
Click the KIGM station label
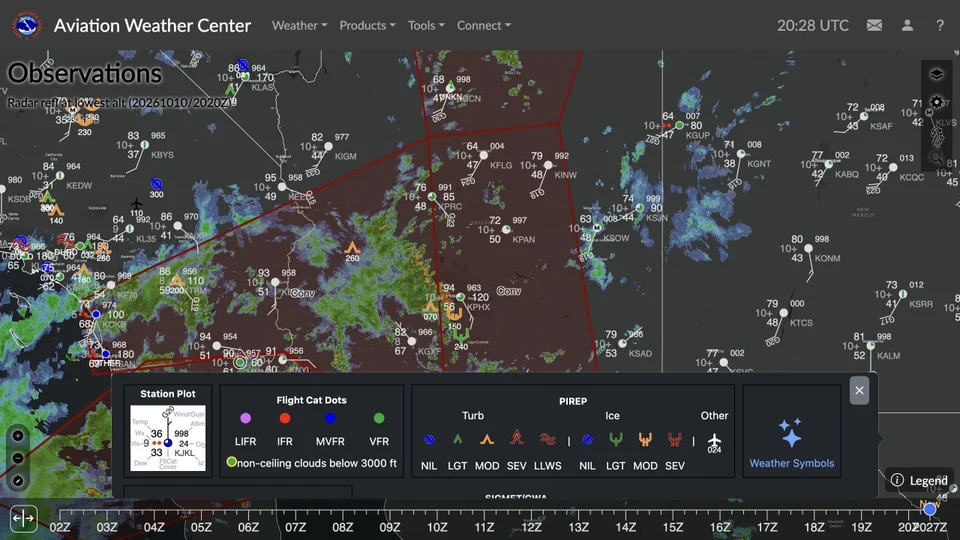pos(345,156)
